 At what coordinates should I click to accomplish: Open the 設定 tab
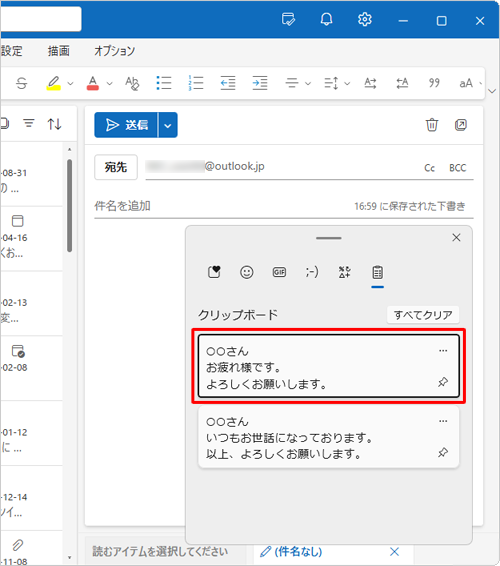point(11,51)
